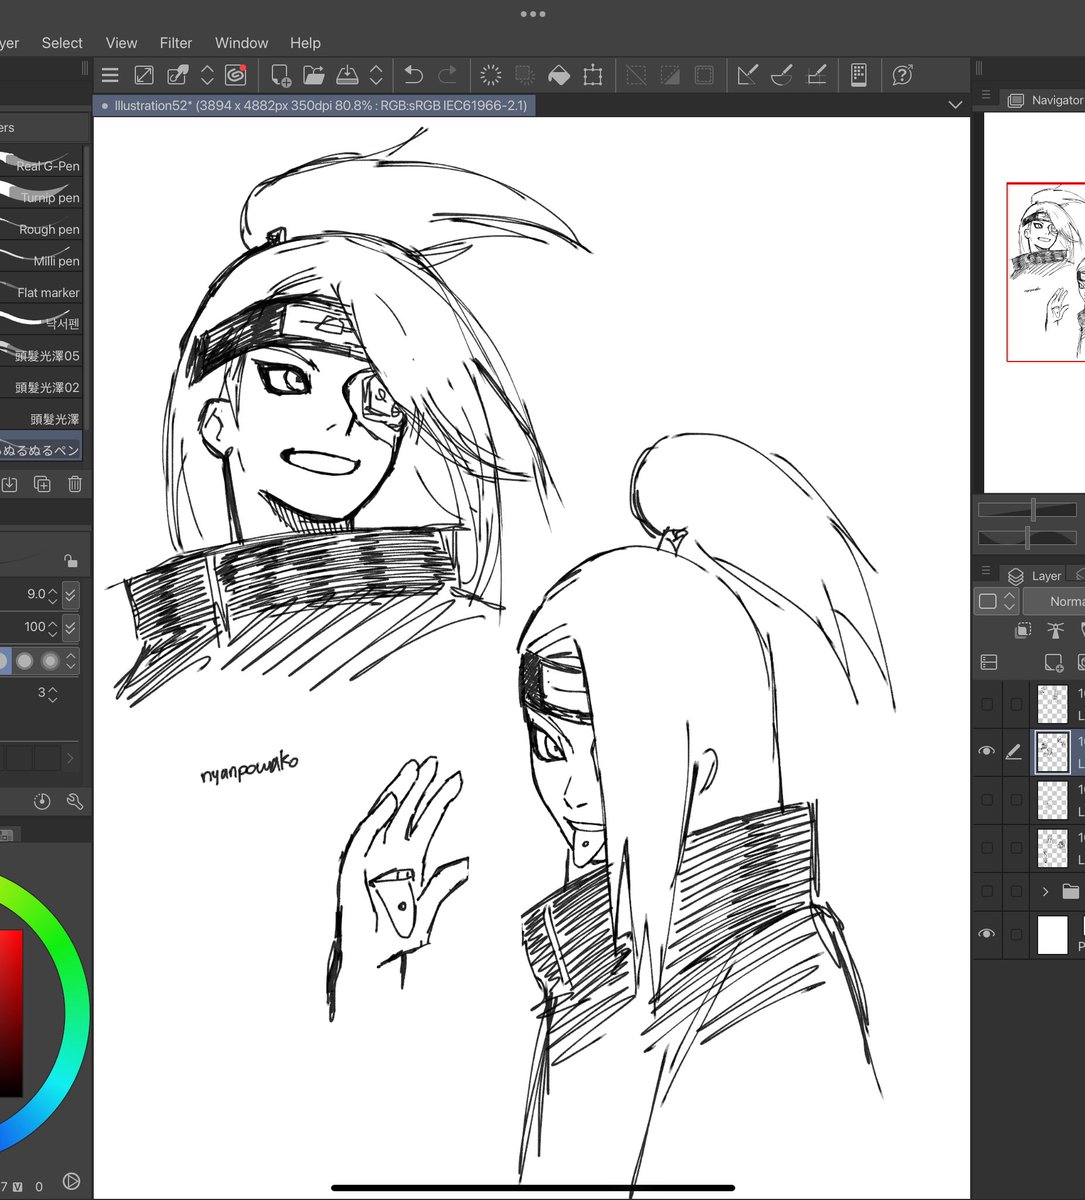Toggle opacity dynamics button beside 100
The height and width of the screenshot is (1200, 1085).
(70, 627)
